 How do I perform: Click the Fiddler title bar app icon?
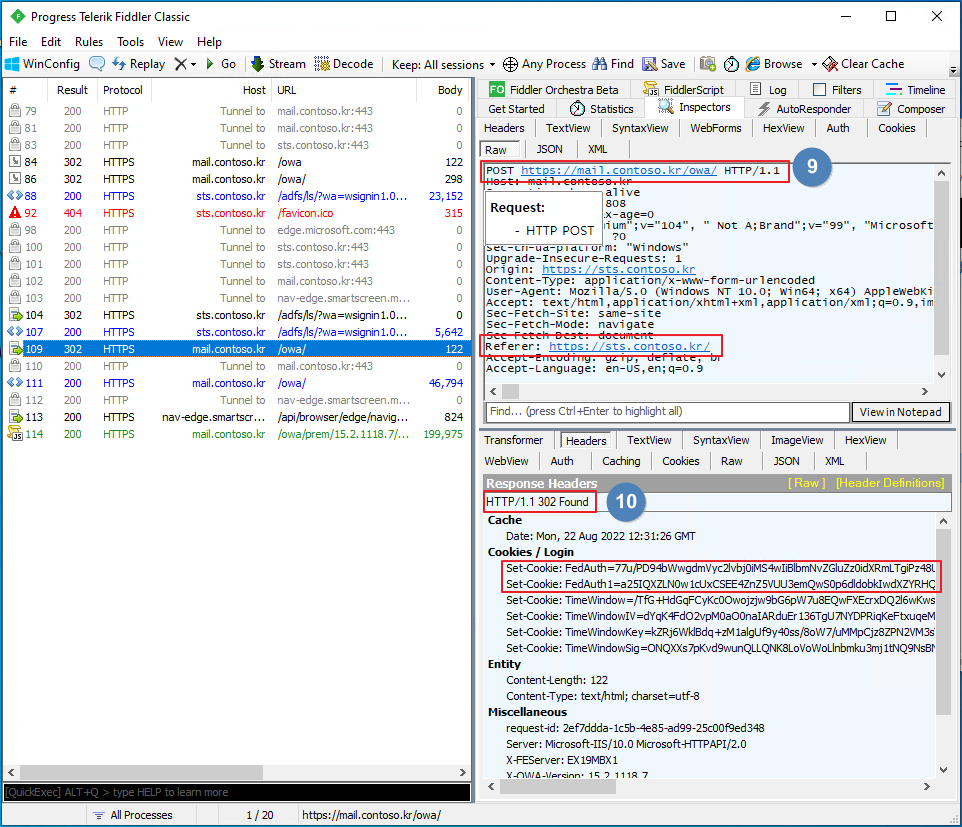(x=17, y=17)
